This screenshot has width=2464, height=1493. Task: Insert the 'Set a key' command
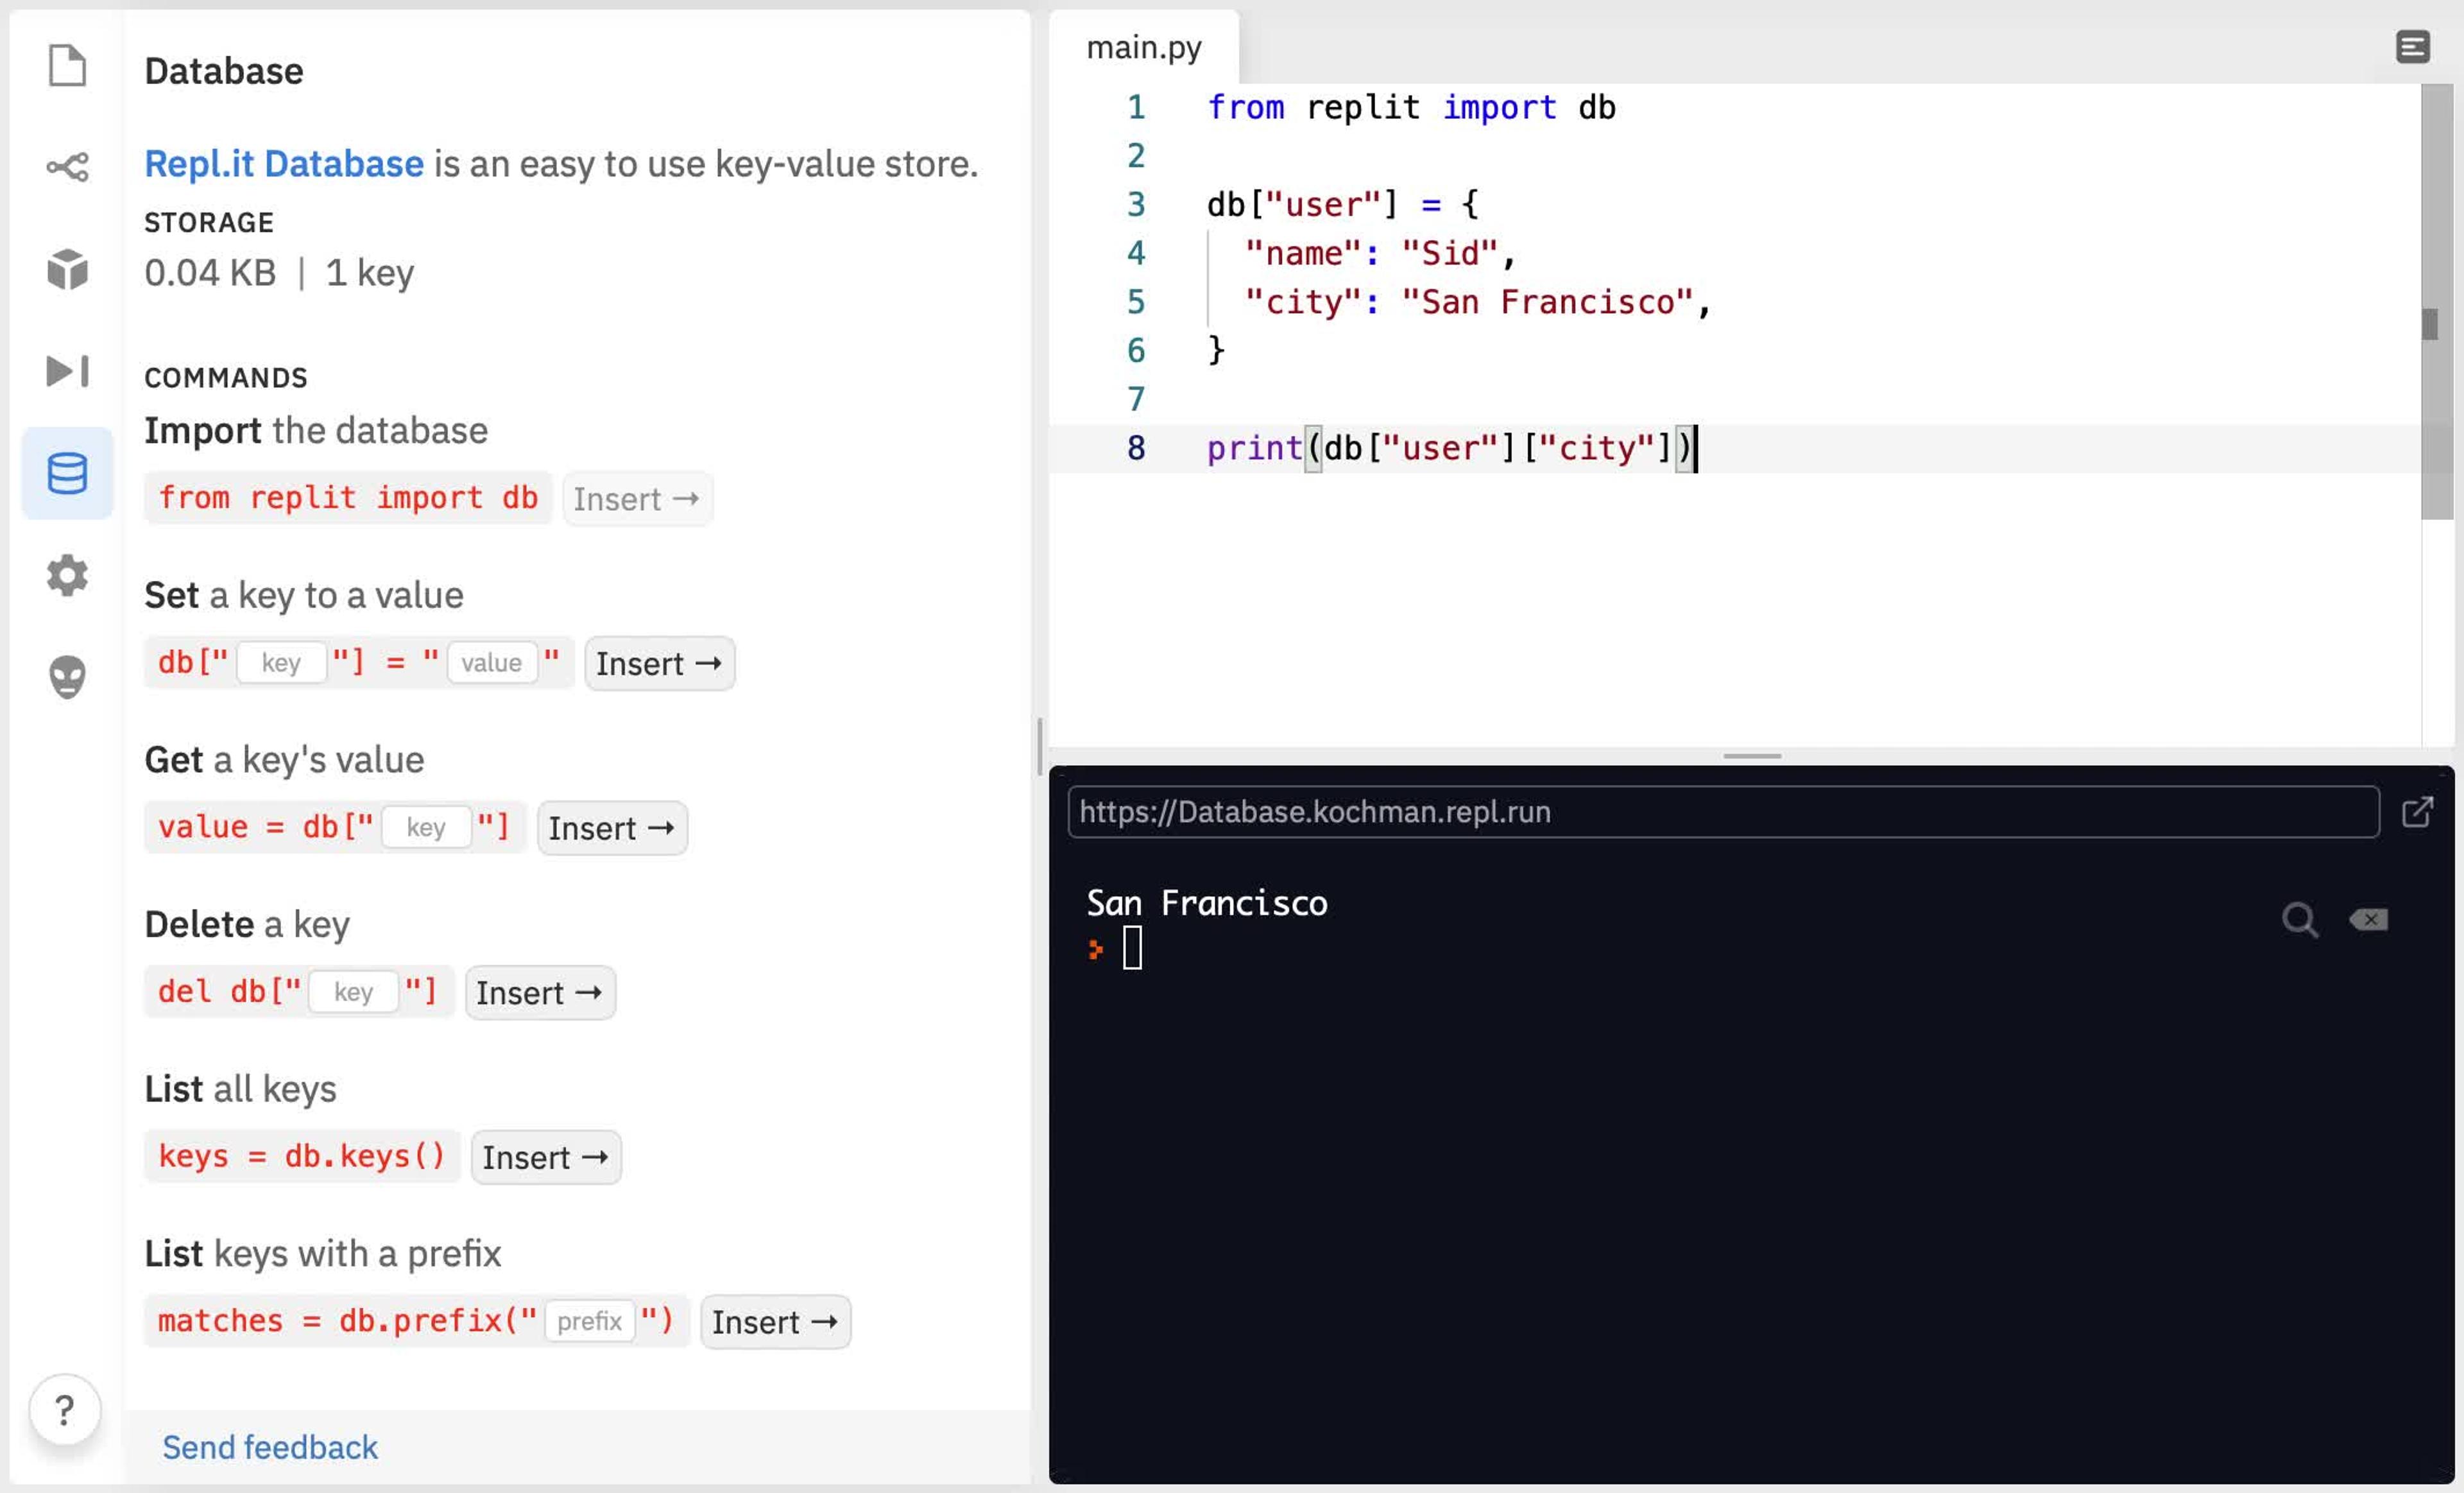(659, 663)
